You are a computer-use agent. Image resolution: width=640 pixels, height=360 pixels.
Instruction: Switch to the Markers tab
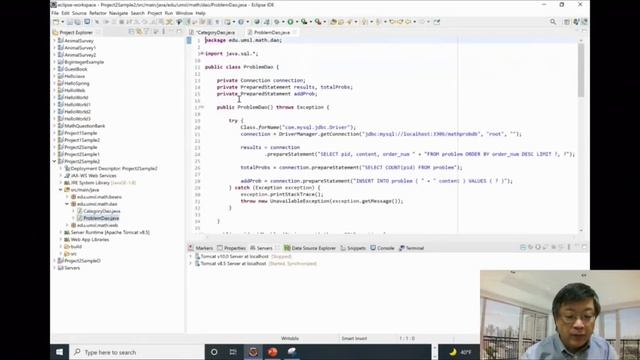(200, 248)
